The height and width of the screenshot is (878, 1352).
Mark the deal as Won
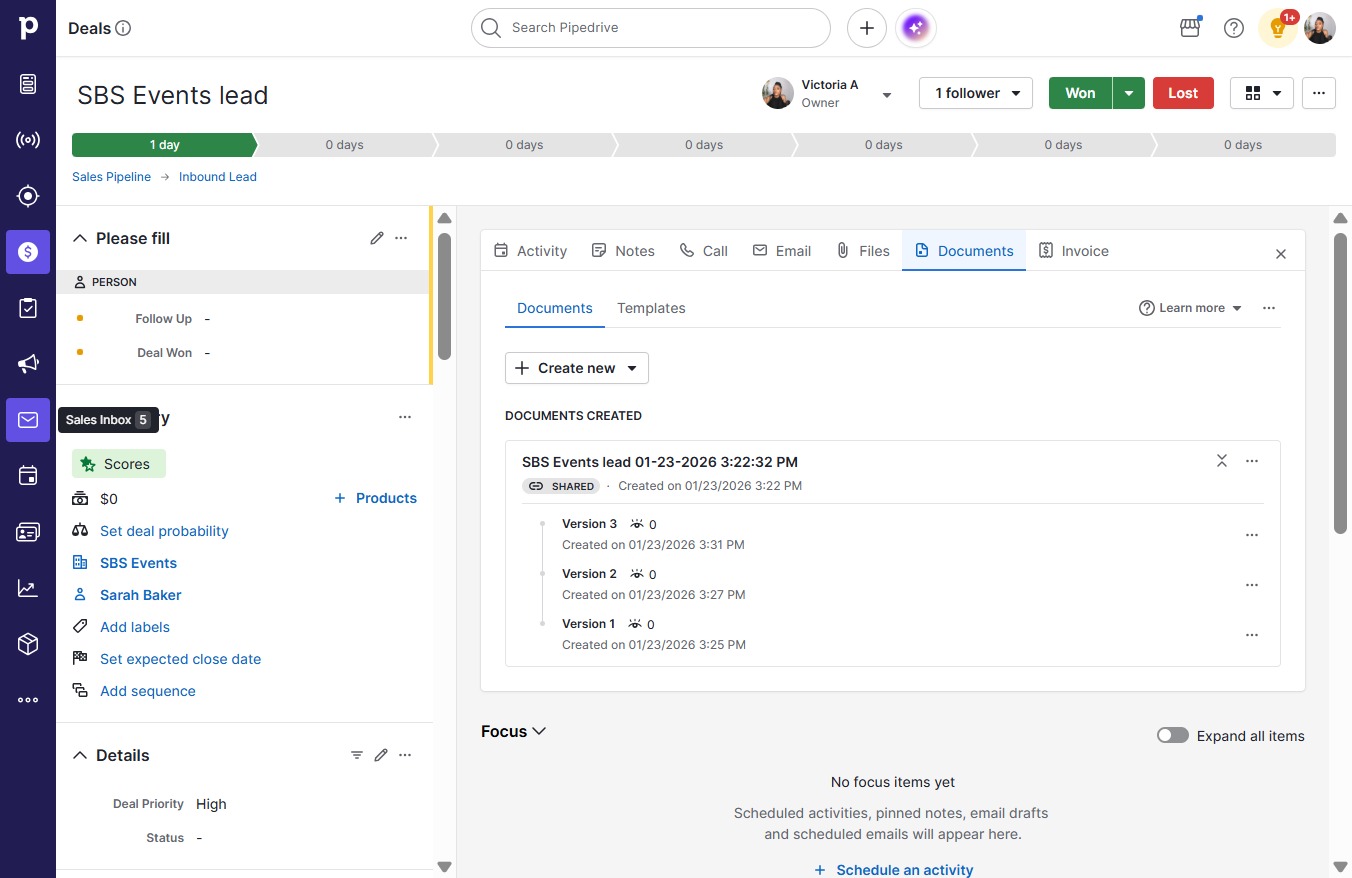[x=1080, y=93]
